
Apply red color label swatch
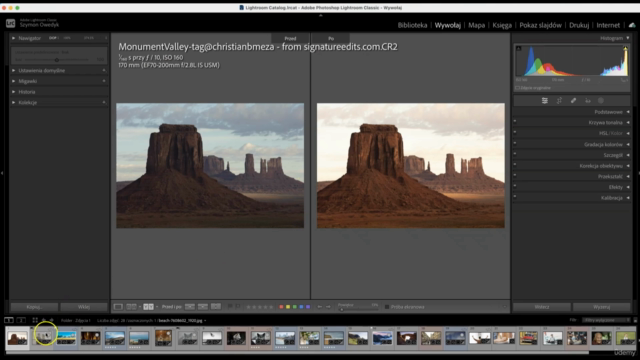pos(281,307)
